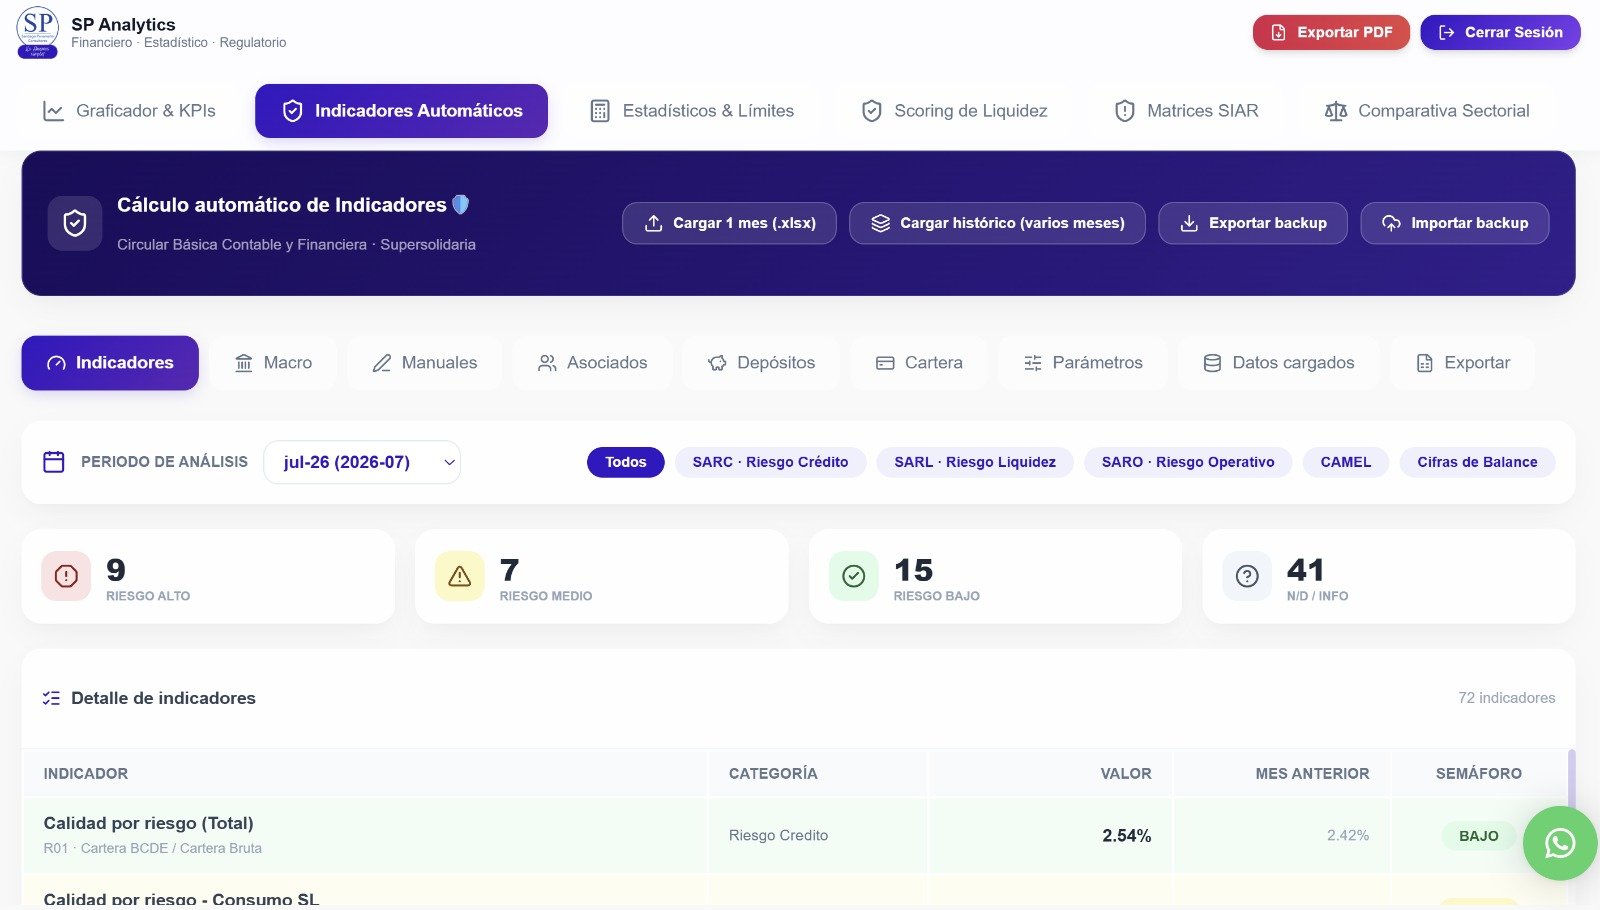This screenshot has height=910, width=1600.
Task: Export the report with Exportar PDF
Action: pos(1331,32)
